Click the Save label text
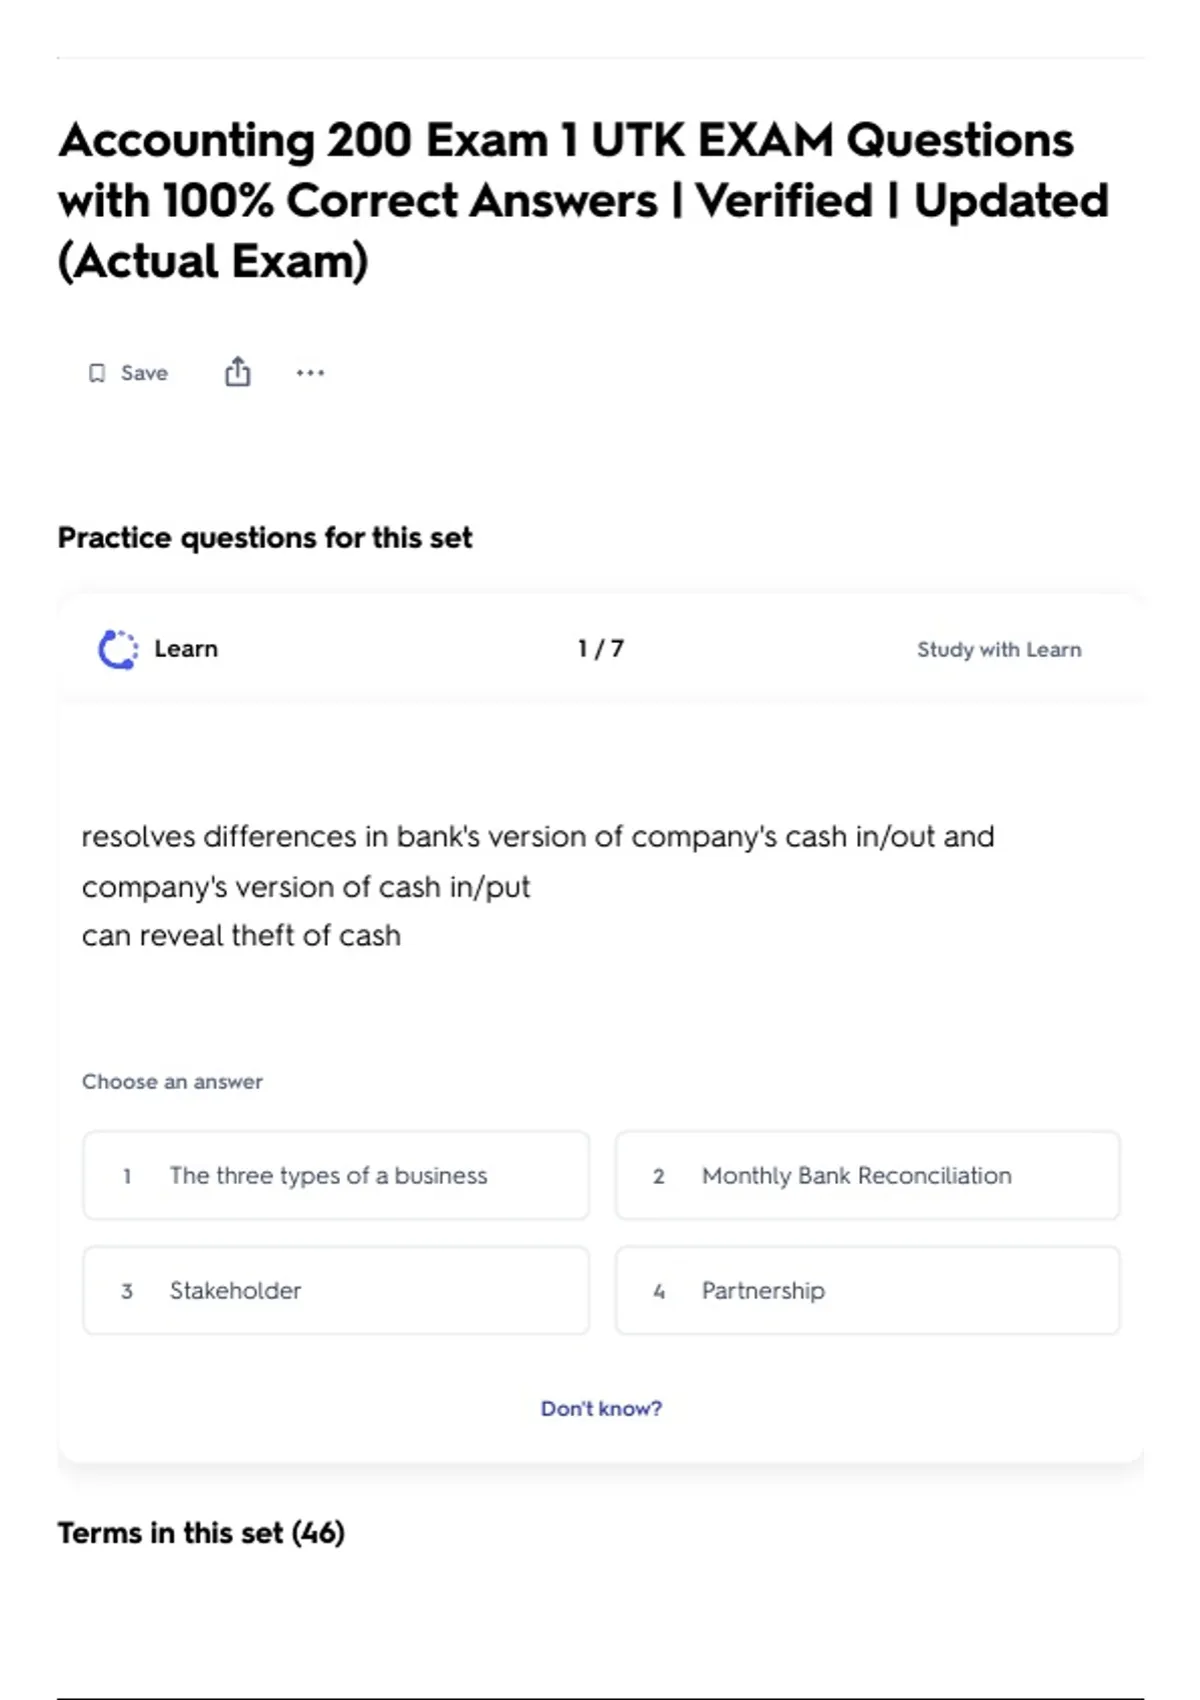Screen dimensions: 1200x1700 pyautogui.click(x=144, y=373)
